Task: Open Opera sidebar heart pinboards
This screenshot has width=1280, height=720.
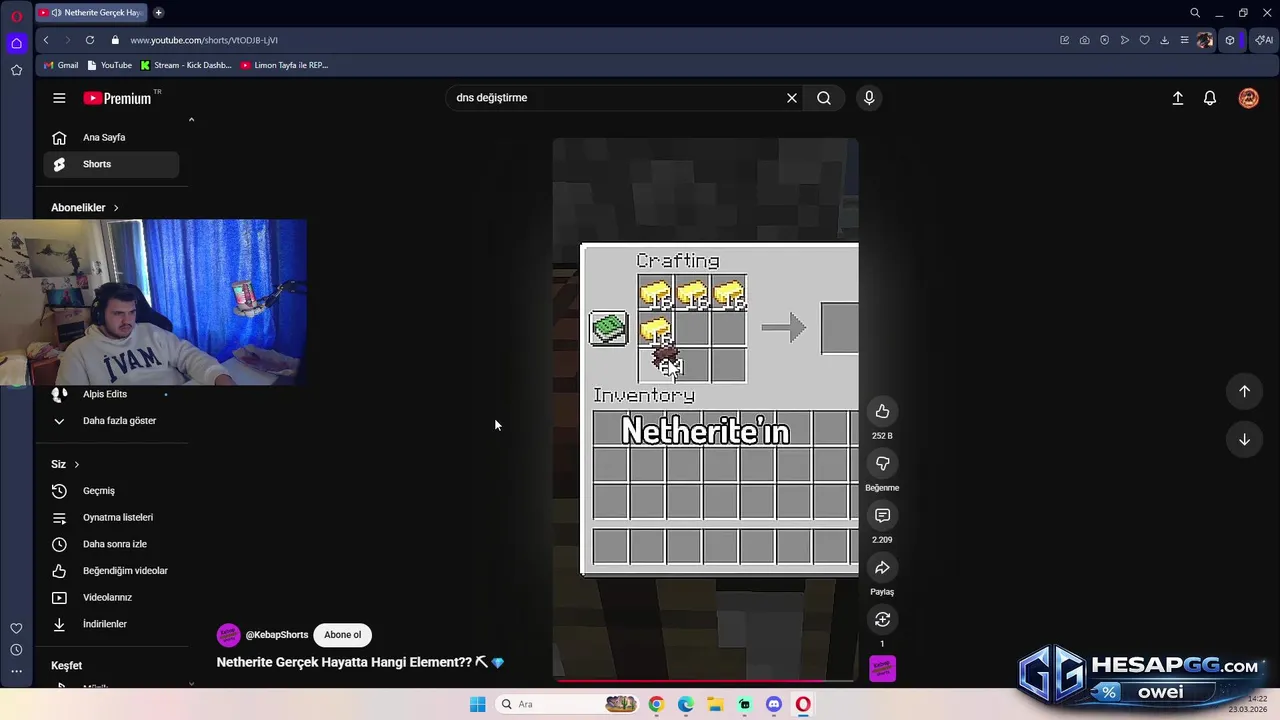Action: pos(16,628)
